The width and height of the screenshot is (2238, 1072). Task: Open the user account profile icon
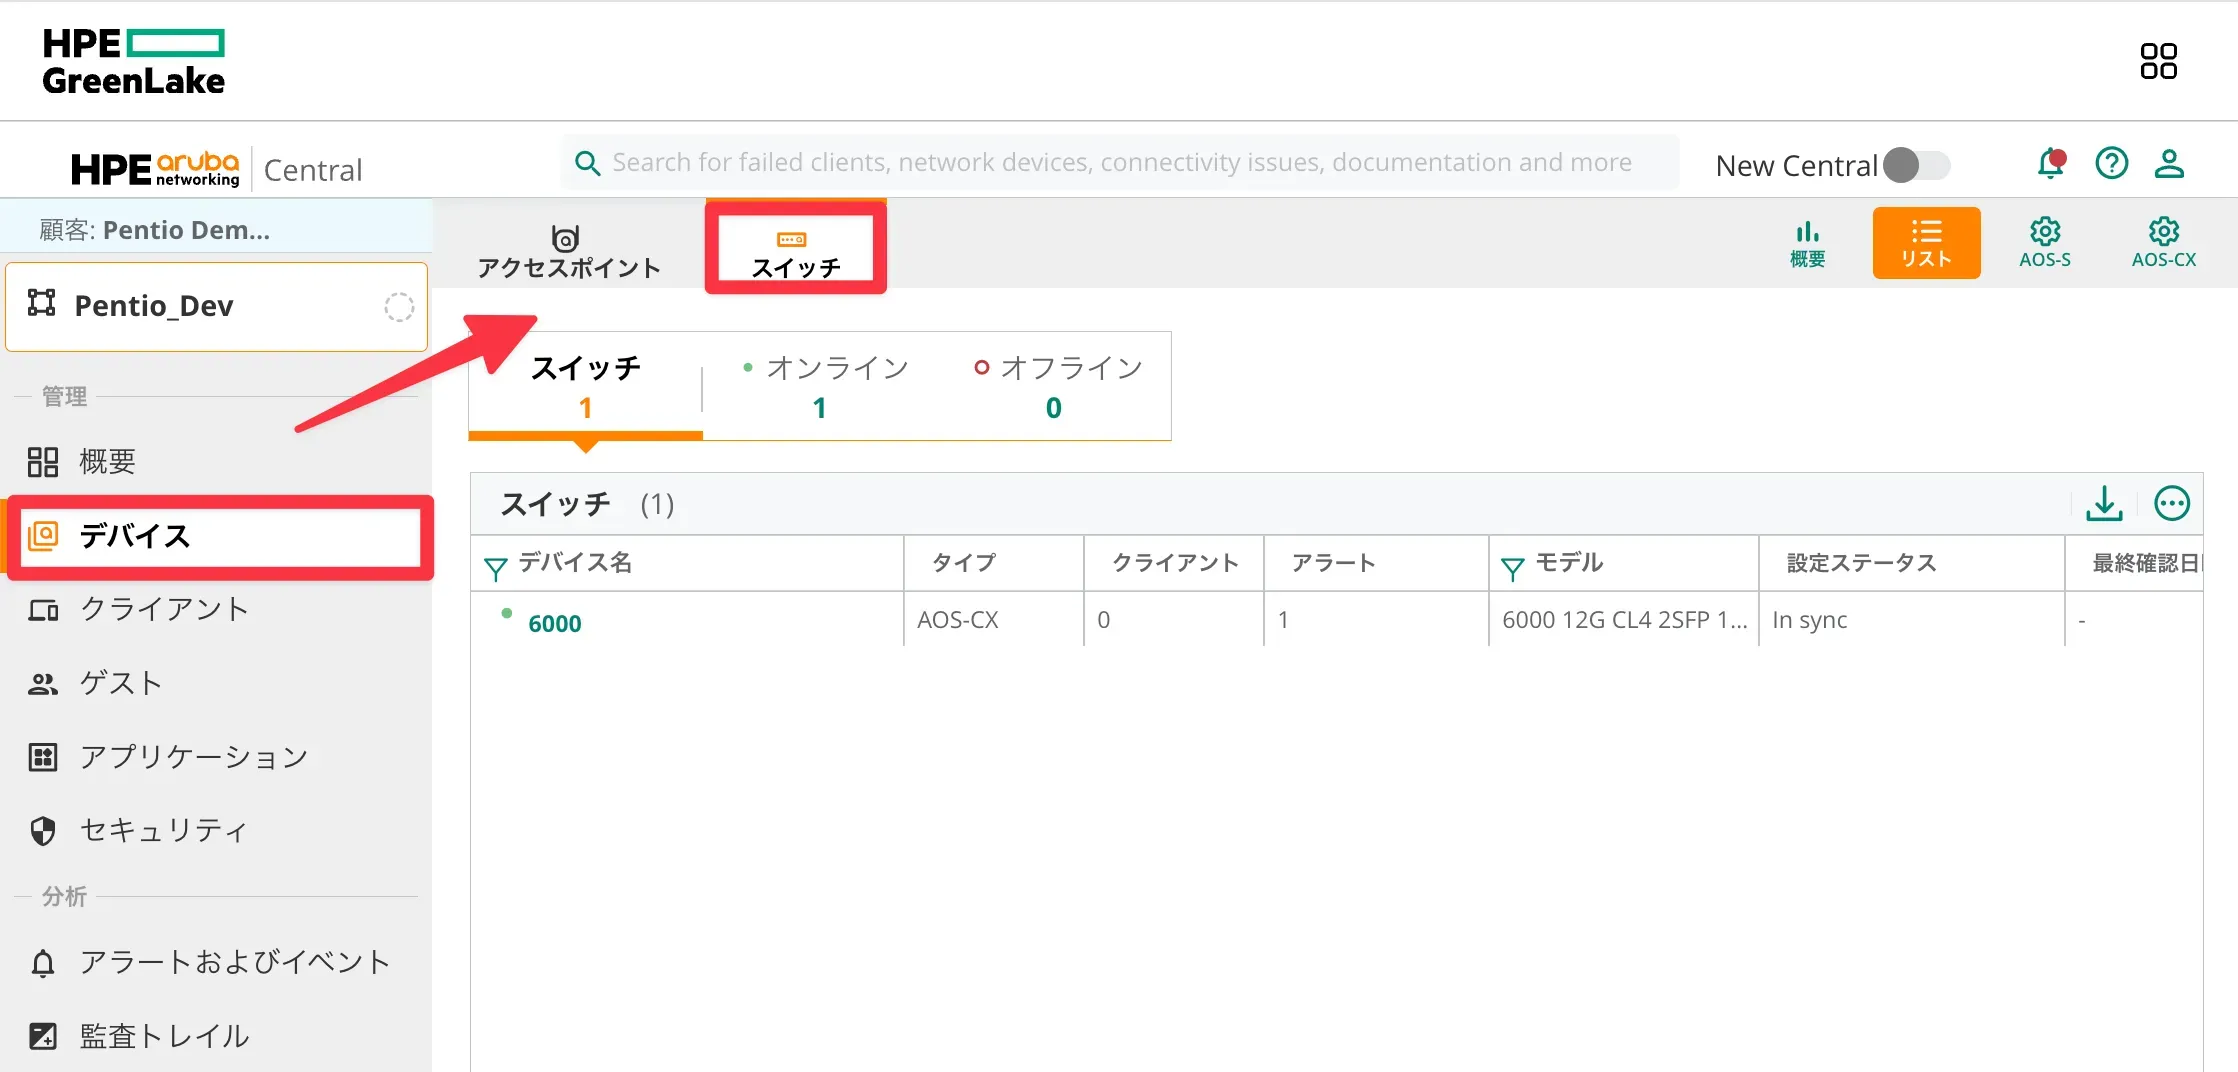(x=2168, y=163)
